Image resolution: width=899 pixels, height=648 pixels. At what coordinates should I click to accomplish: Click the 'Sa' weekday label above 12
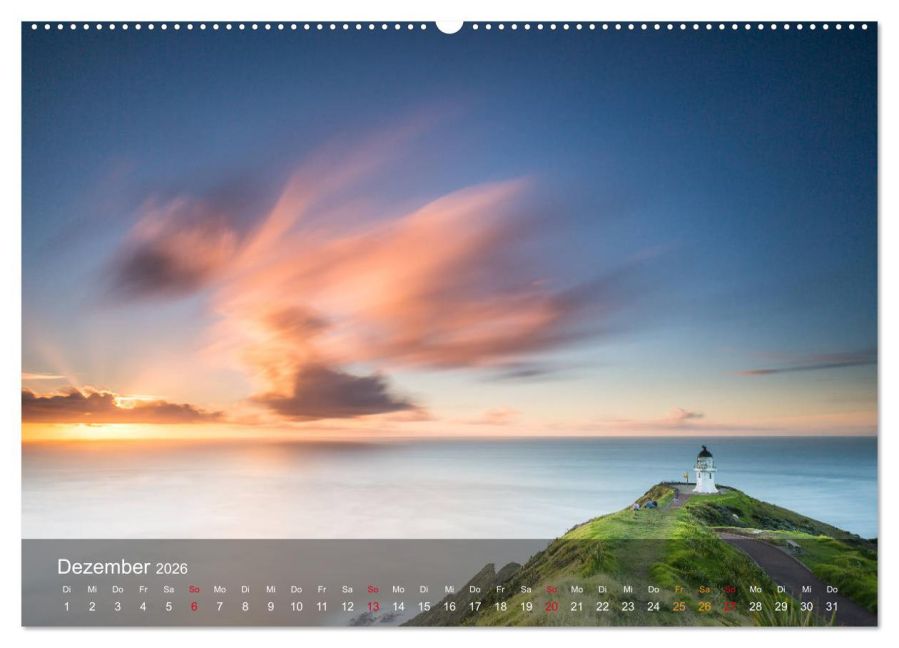(x=347, y=590)
